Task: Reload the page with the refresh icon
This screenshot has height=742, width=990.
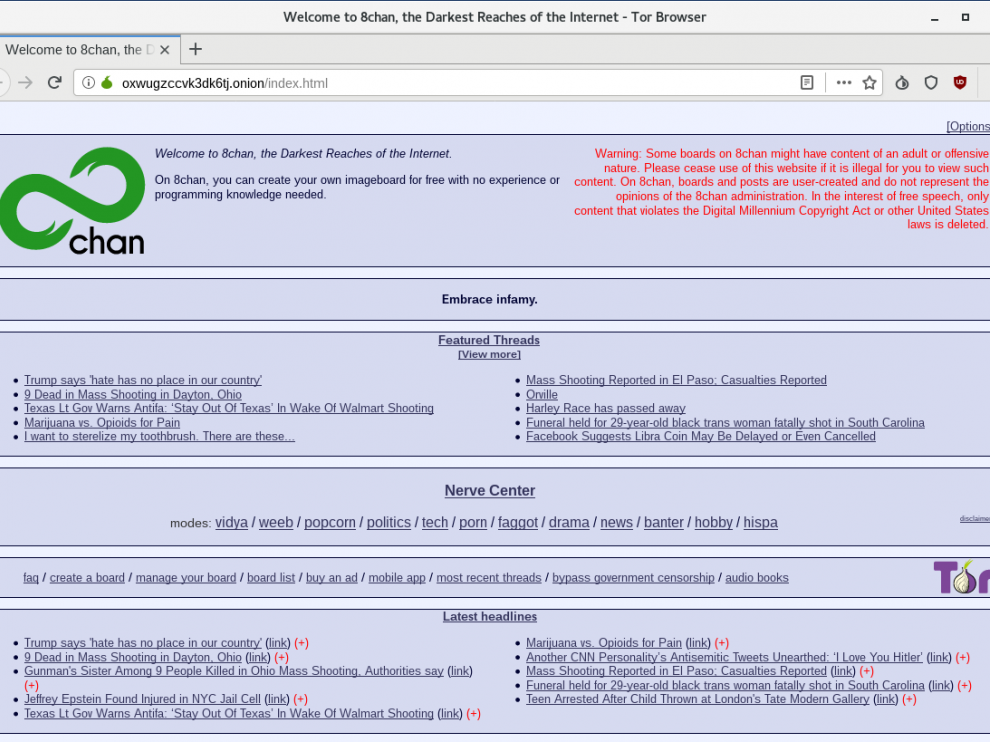Action: pyautogui.click(x=54, y=83)
